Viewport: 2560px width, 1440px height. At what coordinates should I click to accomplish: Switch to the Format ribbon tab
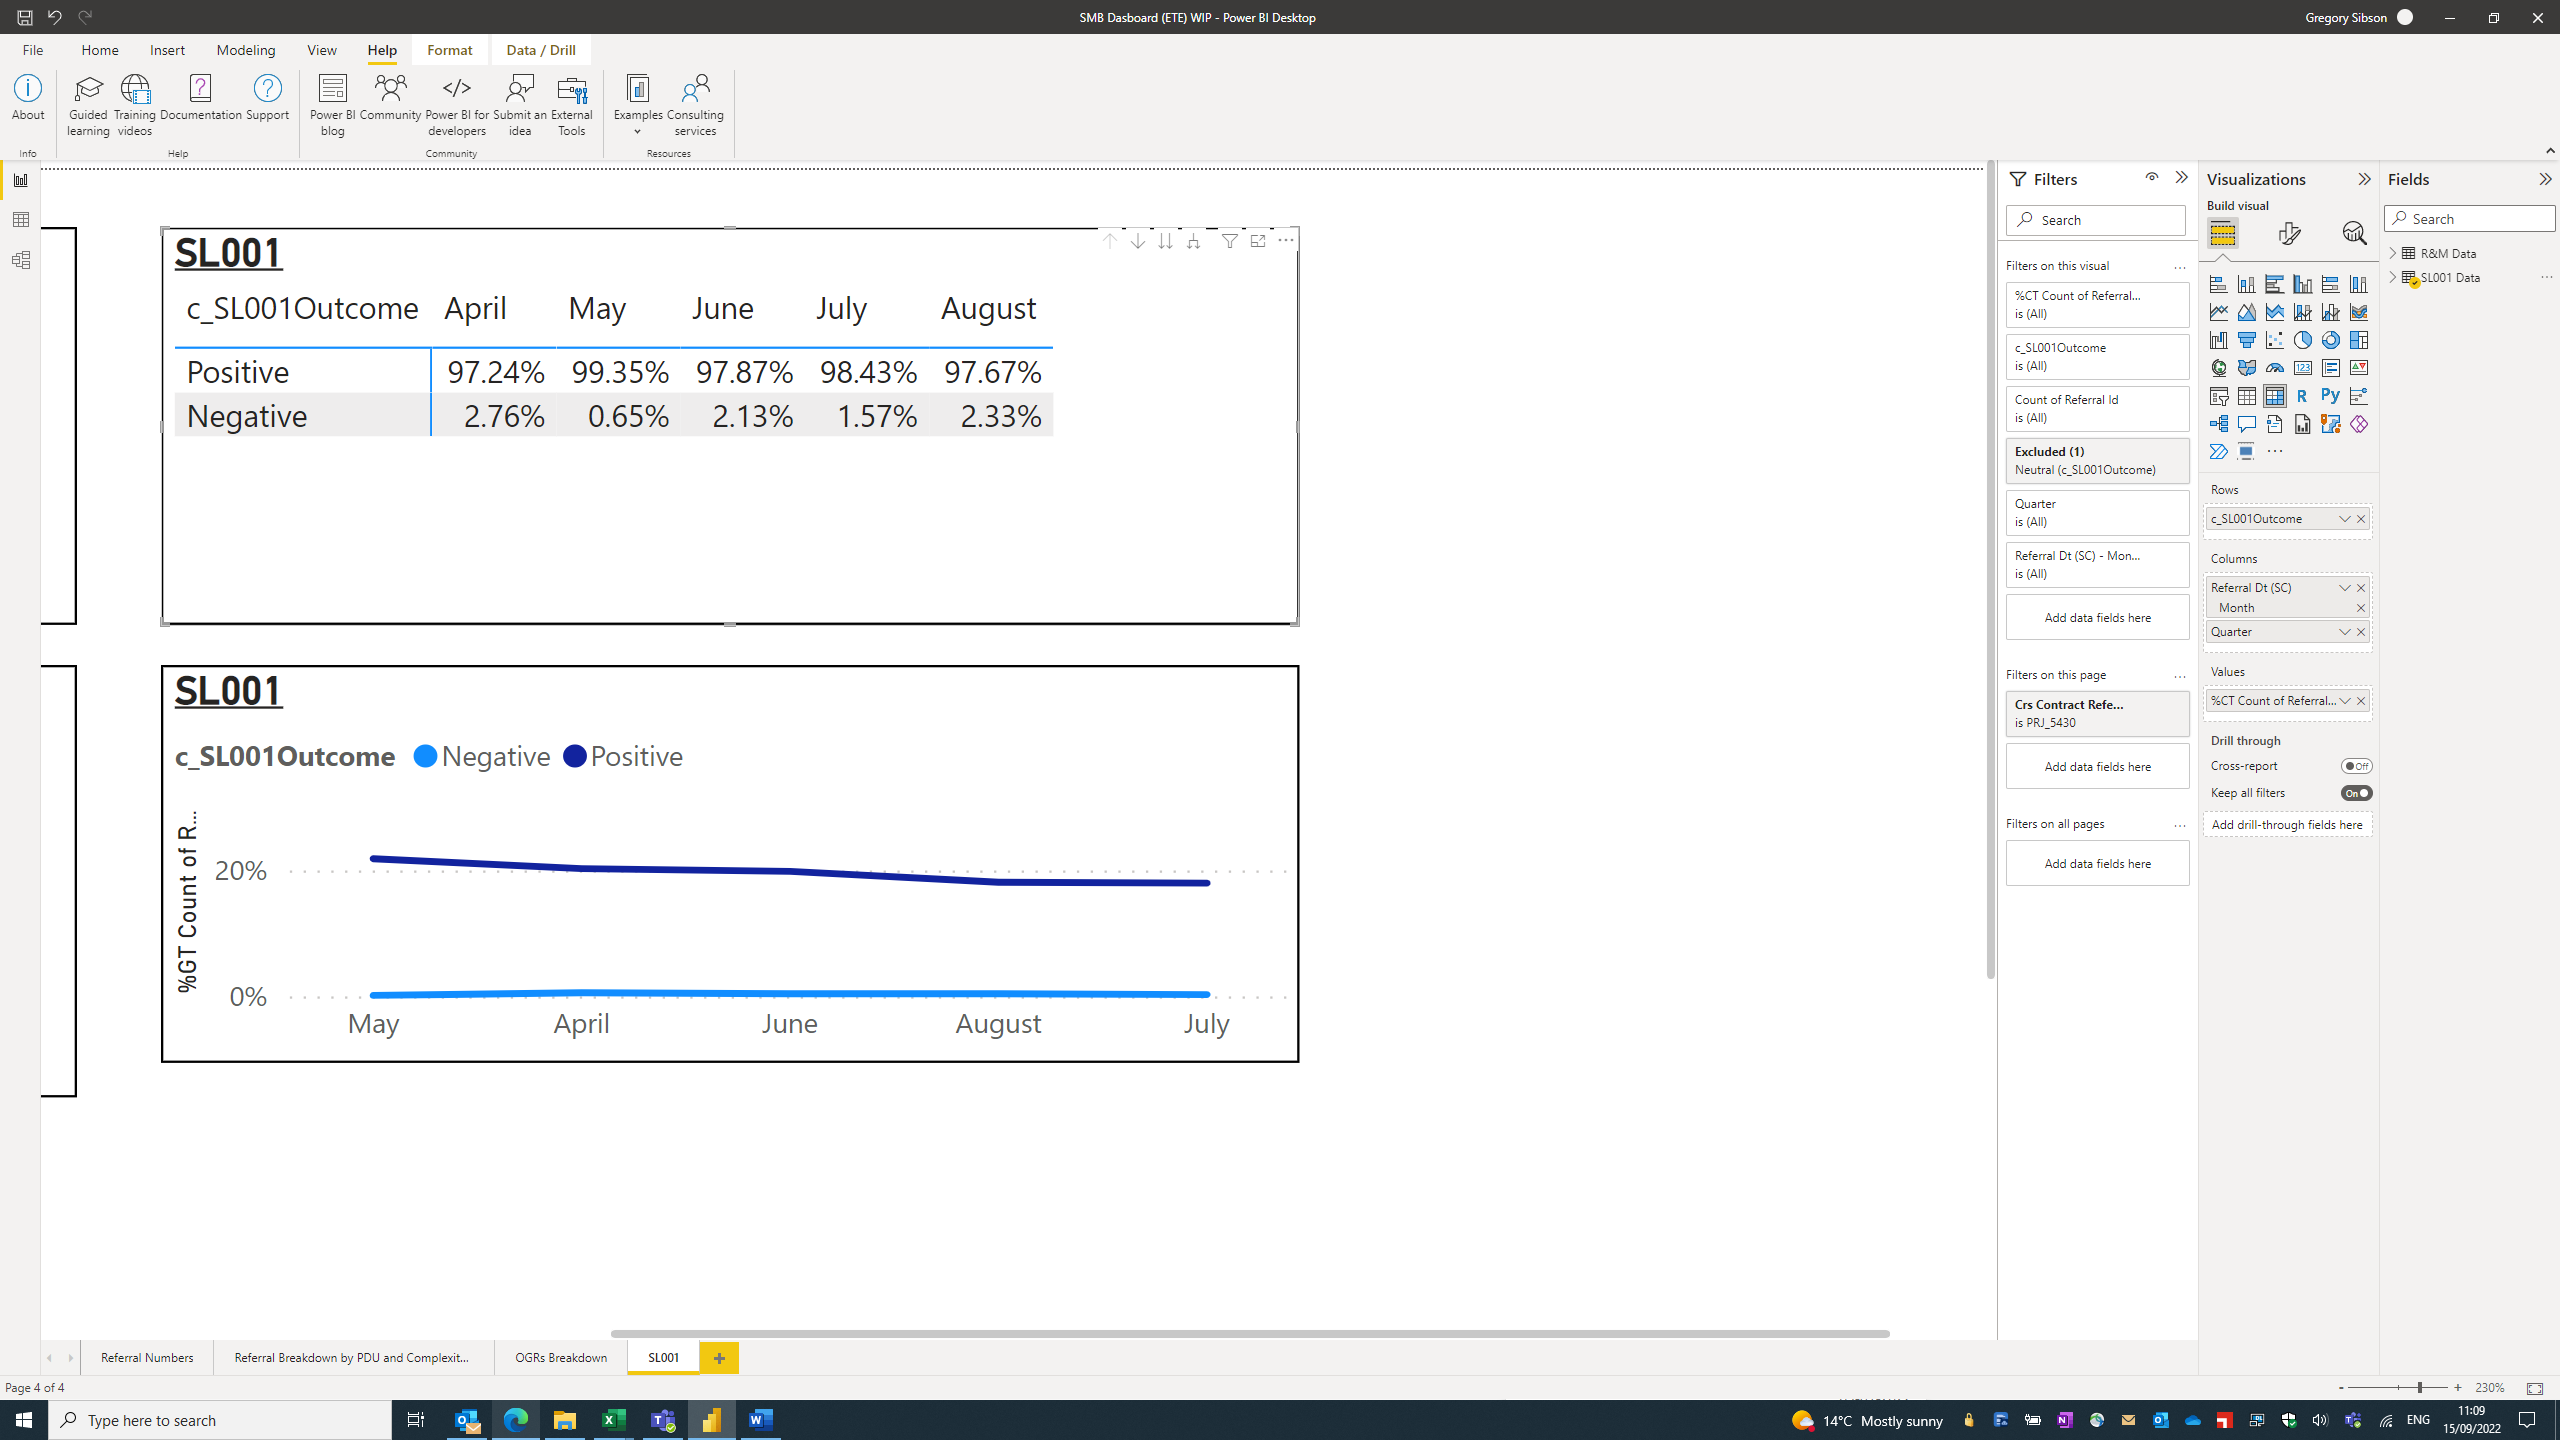(x=450, y=50)
